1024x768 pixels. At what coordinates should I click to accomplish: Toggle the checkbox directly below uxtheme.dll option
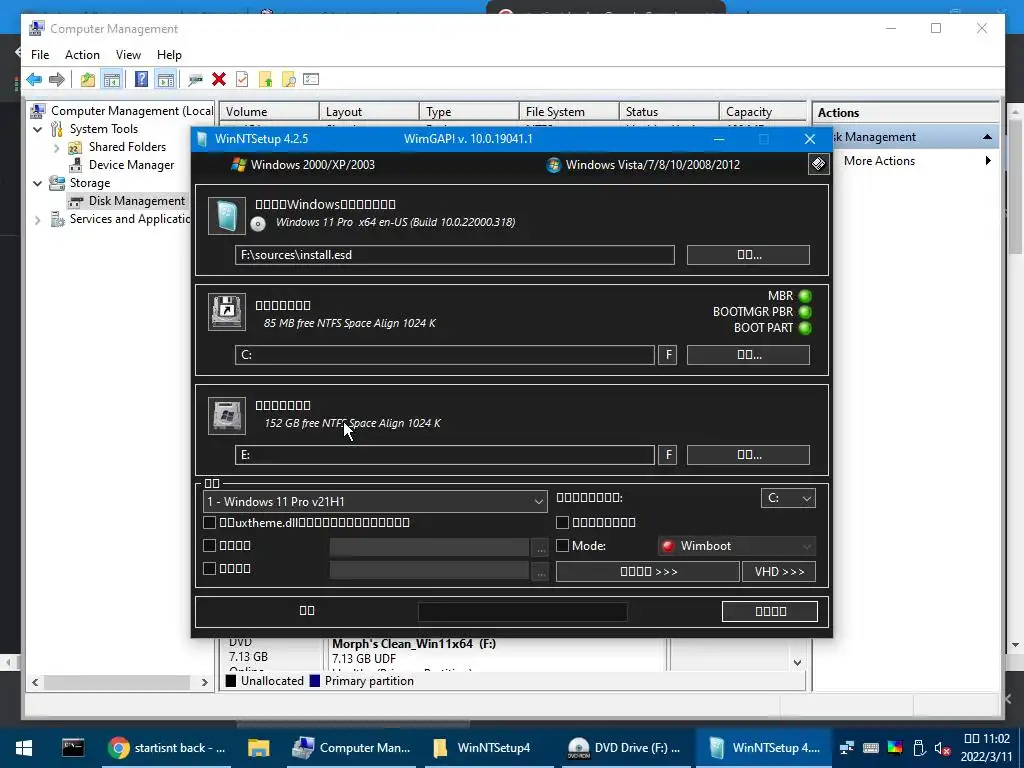[210, 545]
